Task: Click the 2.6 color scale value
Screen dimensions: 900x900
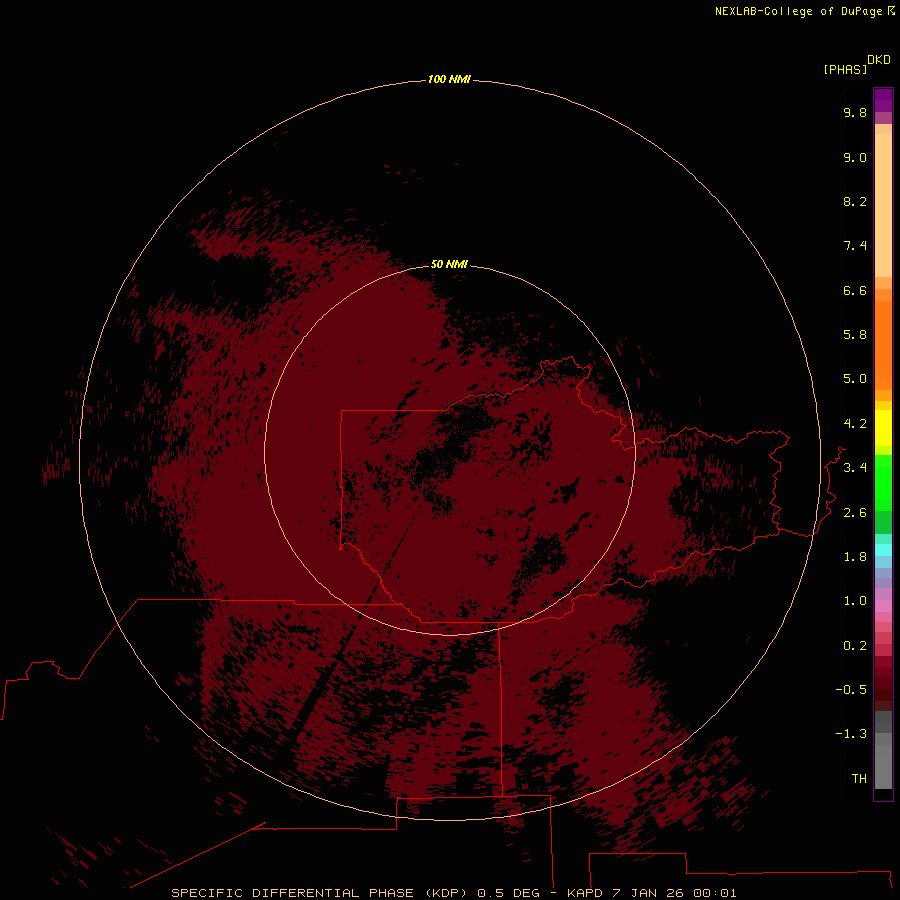Action: (855, 513)
